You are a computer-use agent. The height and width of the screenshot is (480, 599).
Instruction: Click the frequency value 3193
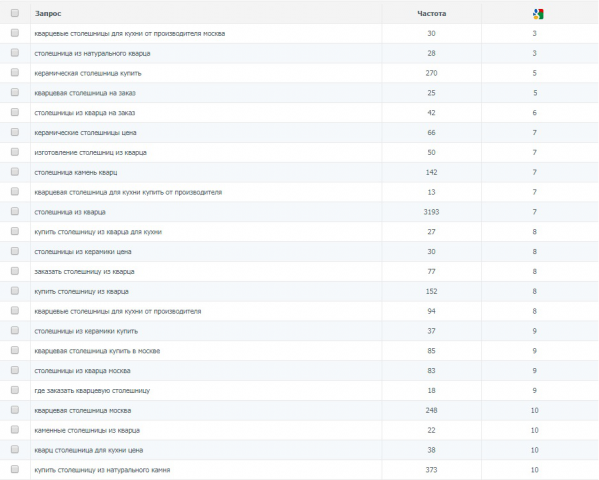coord(431,212)
